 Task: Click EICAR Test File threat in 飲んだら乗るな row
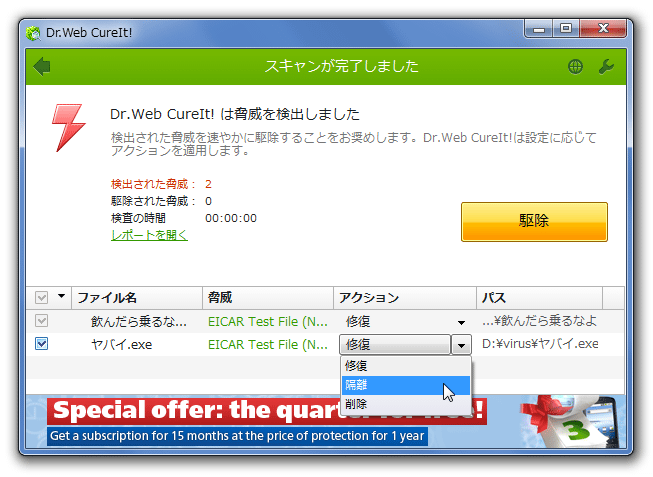(x=268, y=322)
